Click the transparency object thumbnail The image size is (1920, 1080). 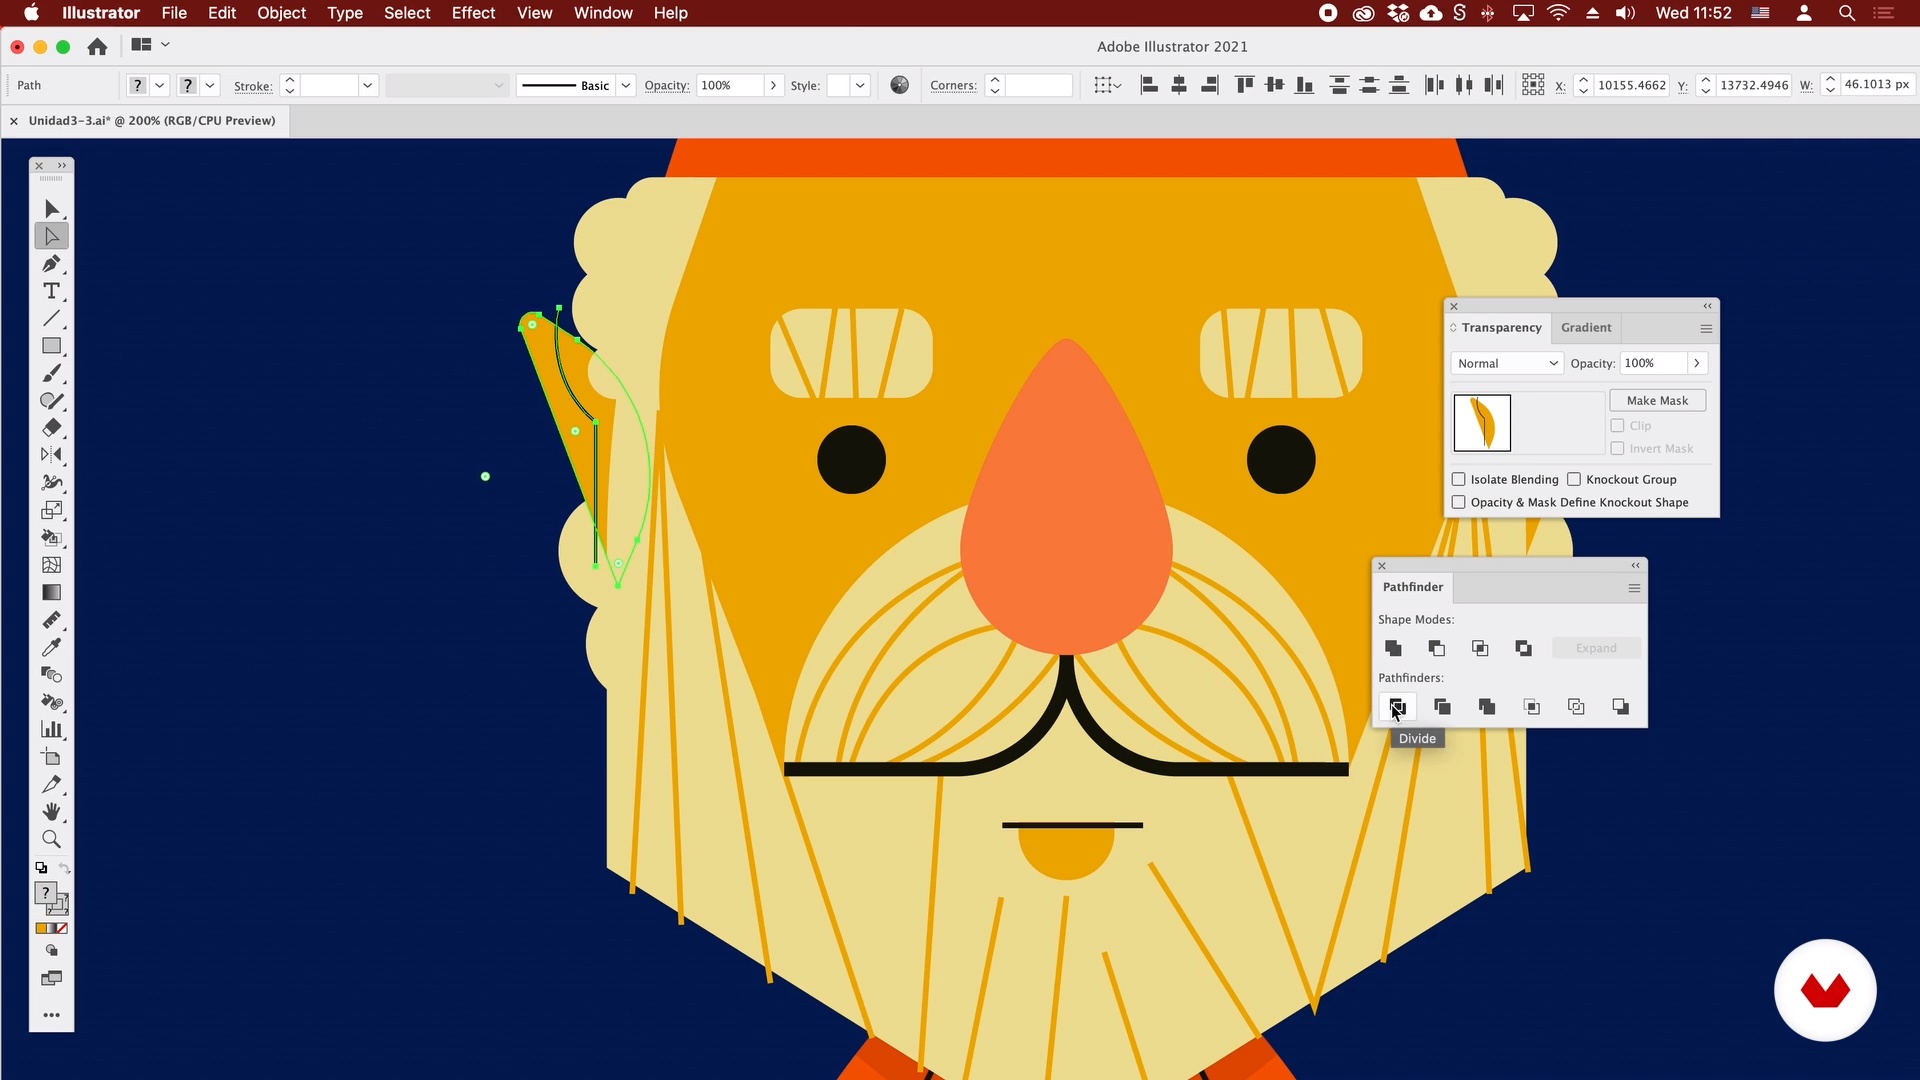pos(1482,422)
